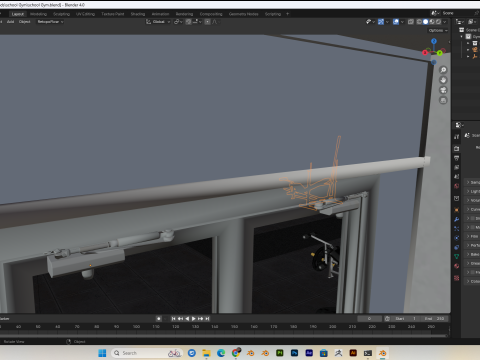Click the green Y axis gizmo
Viewport: 480px width, 360px height.
pos(440,53)
